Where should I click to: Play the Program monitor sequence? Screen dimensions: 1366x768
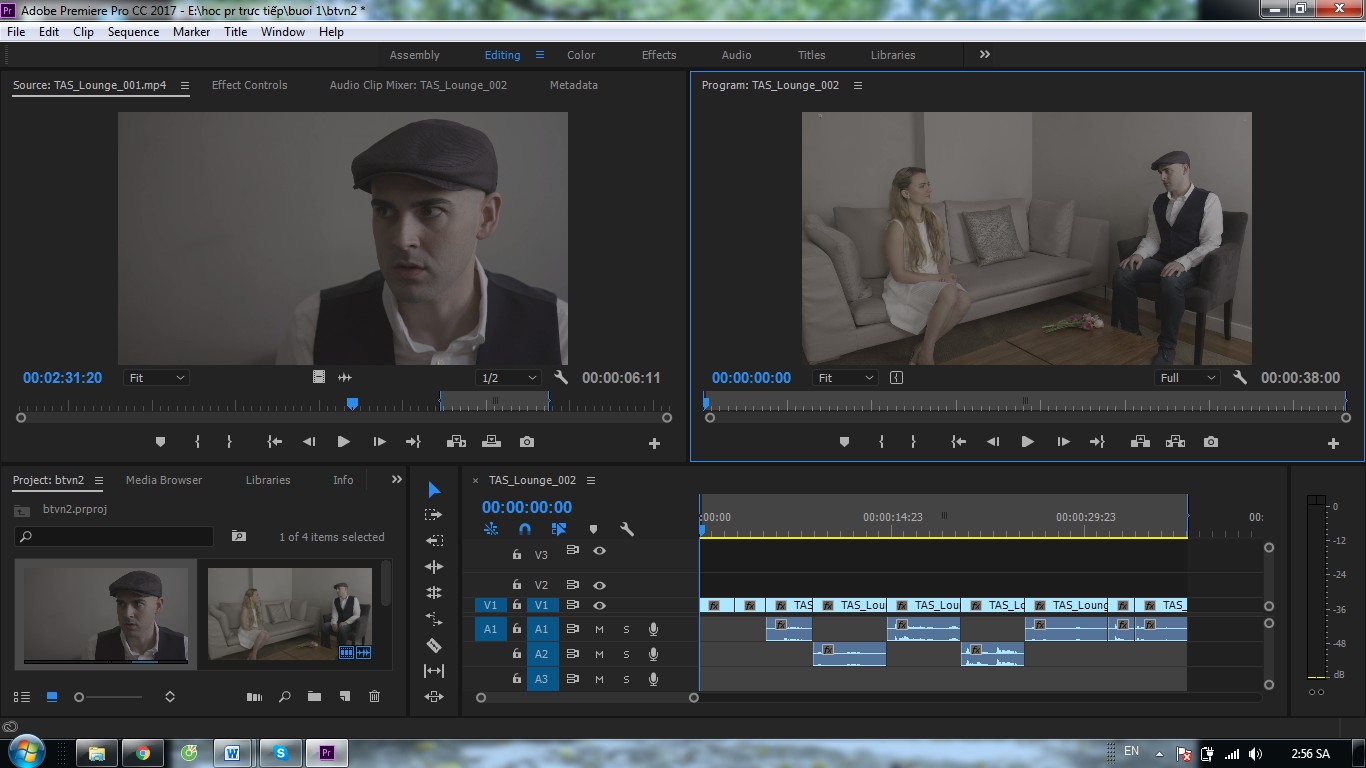(1027, 442)
